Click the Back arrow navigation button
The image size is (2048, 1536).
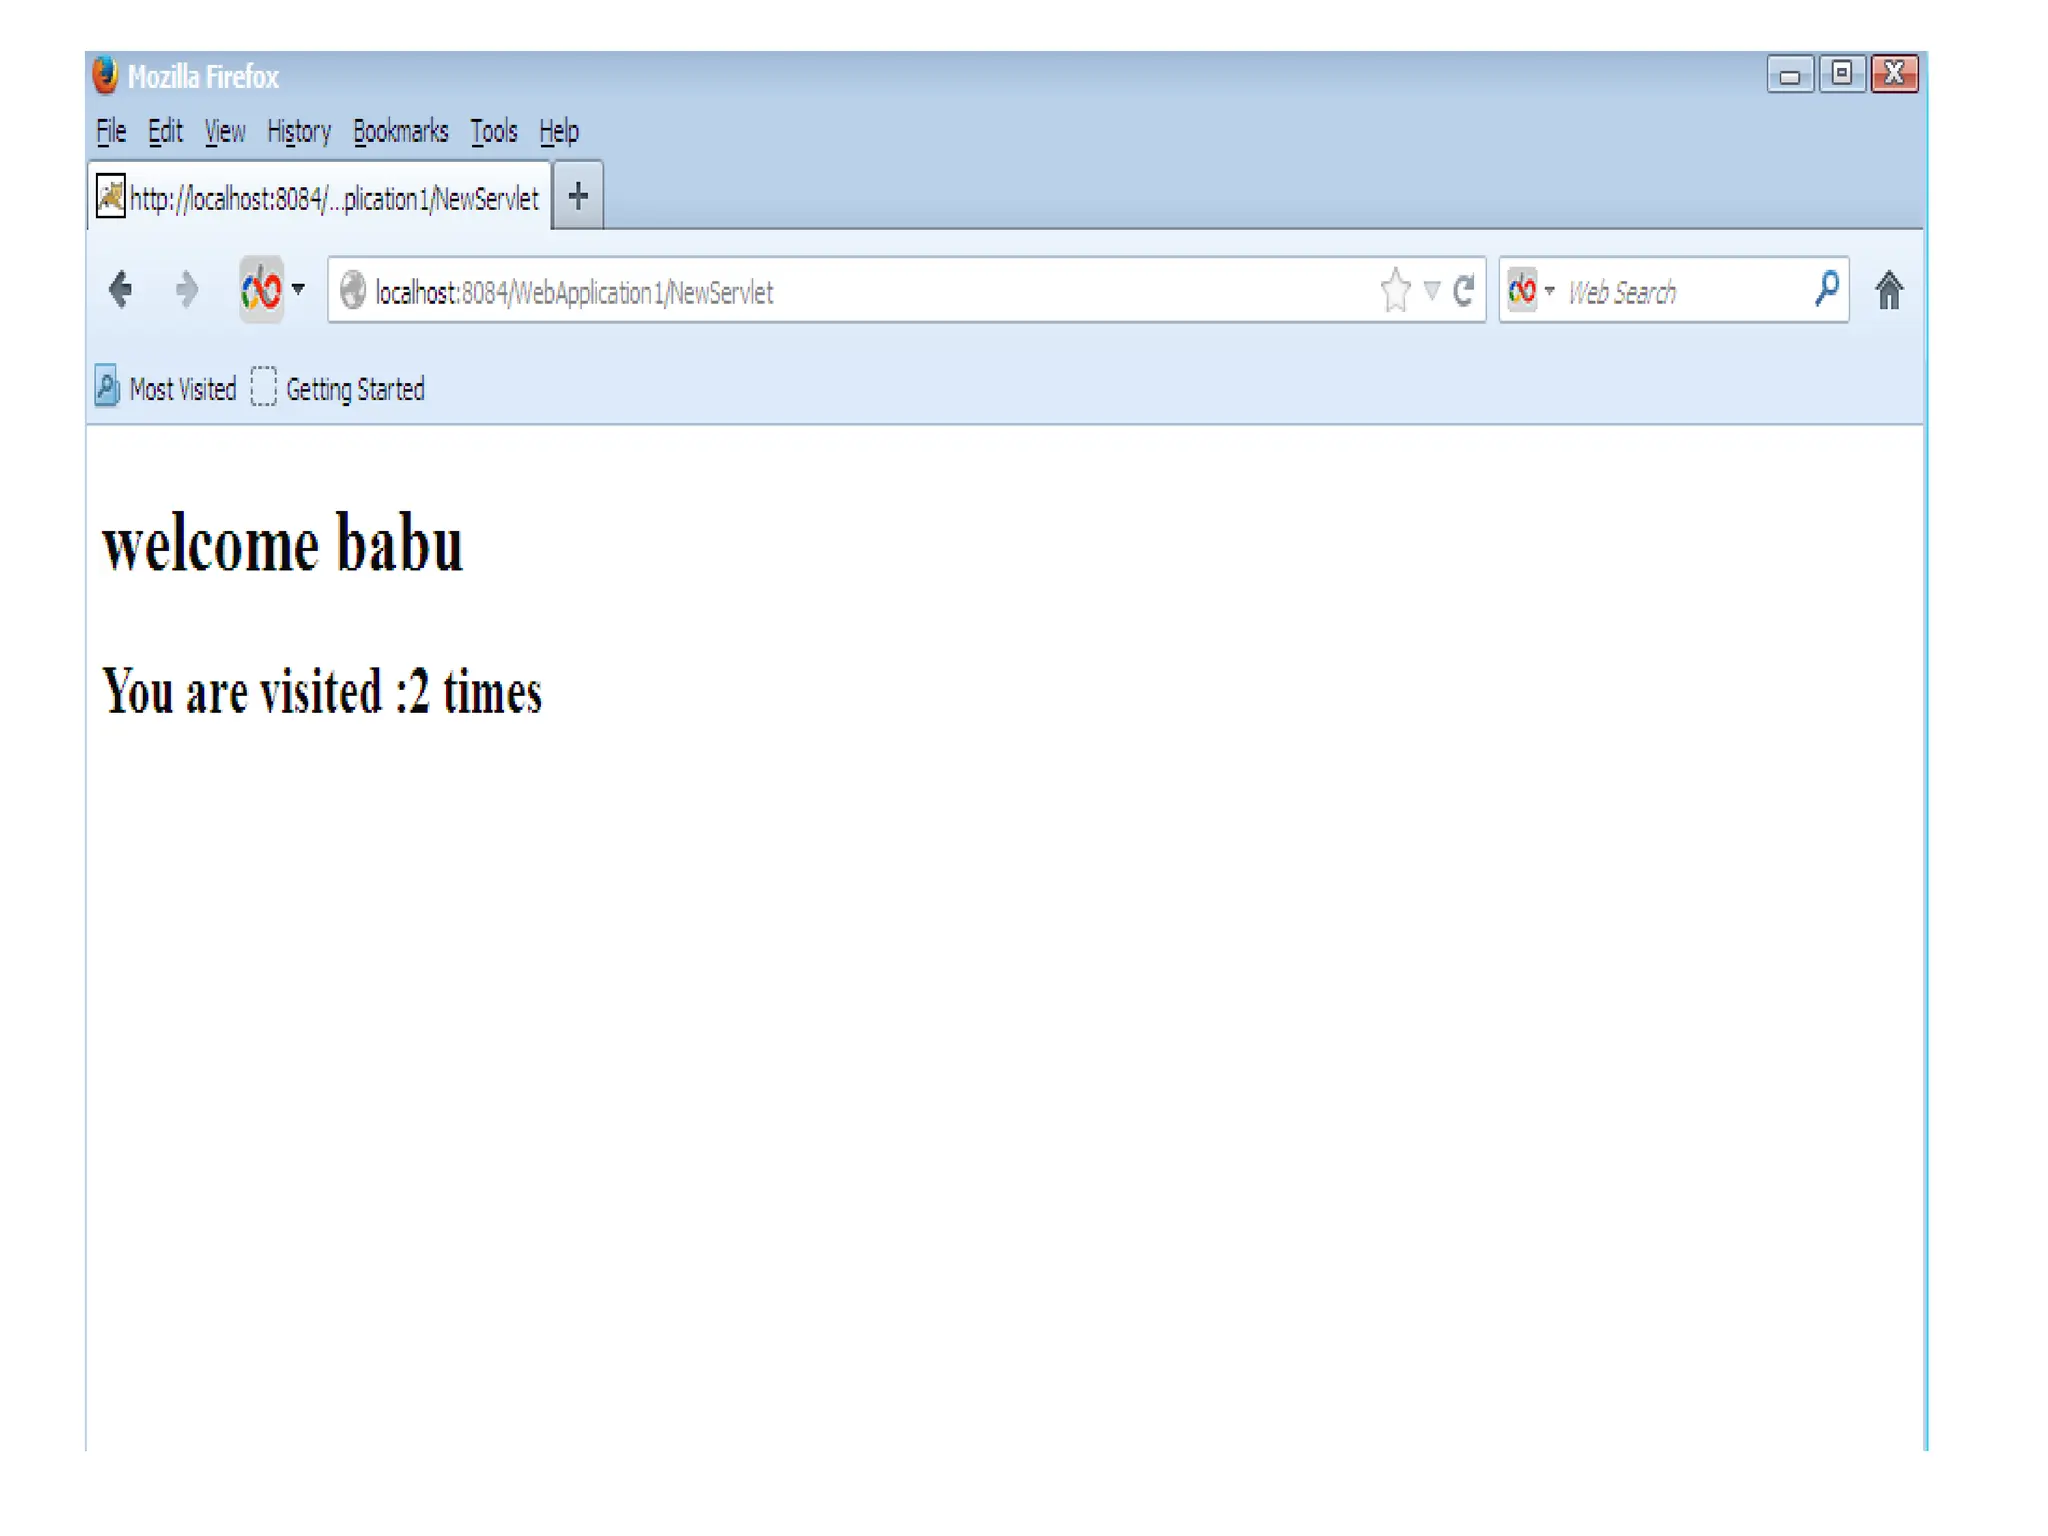tap(121, 290)
